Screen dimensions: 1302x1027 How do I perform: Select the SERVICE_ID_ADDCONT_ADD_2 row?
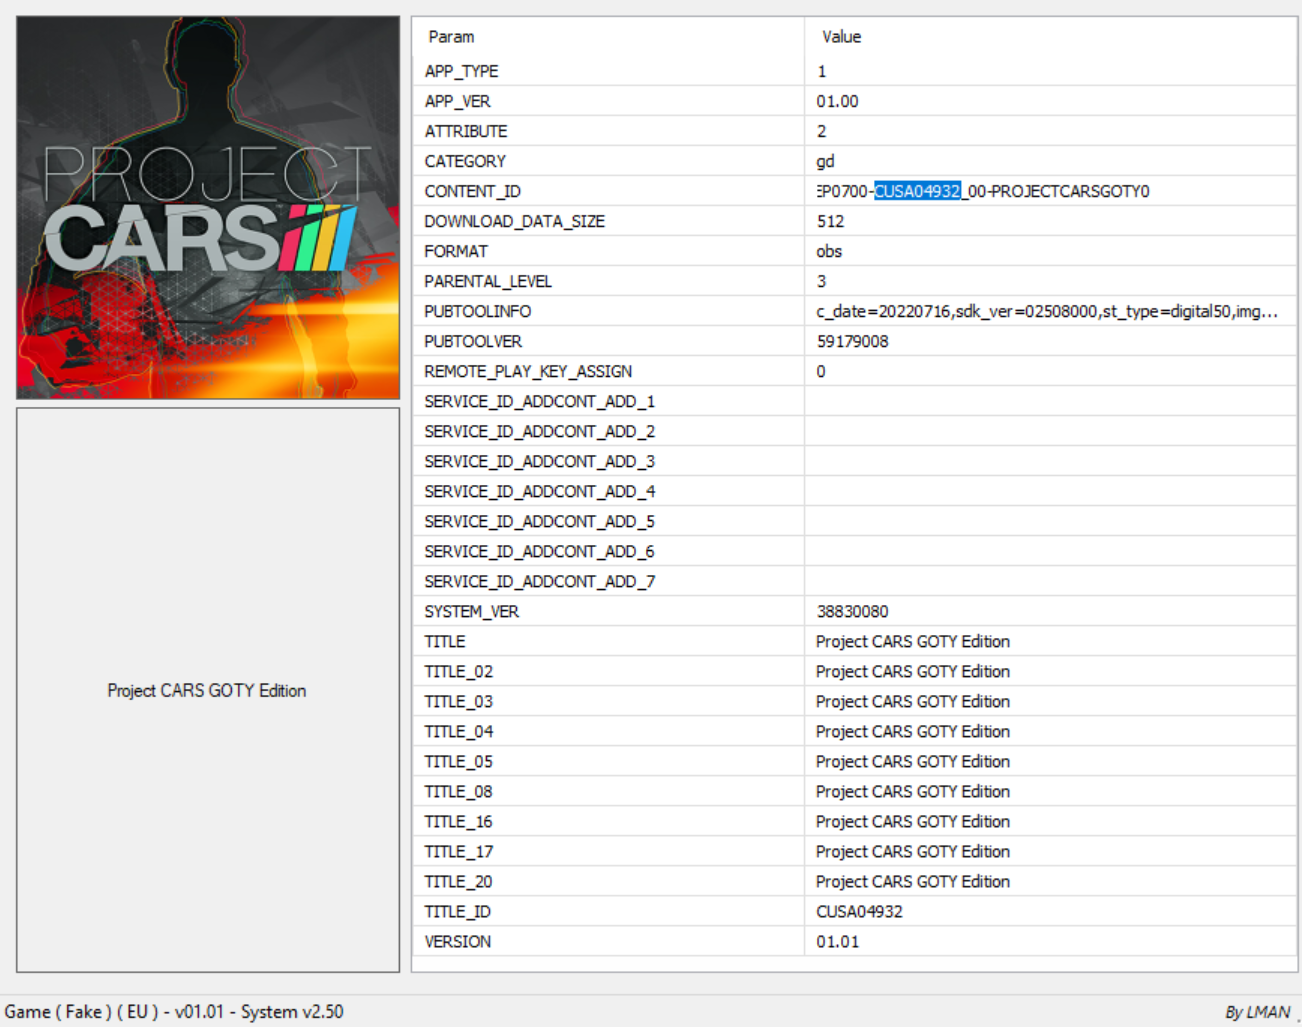855,431
